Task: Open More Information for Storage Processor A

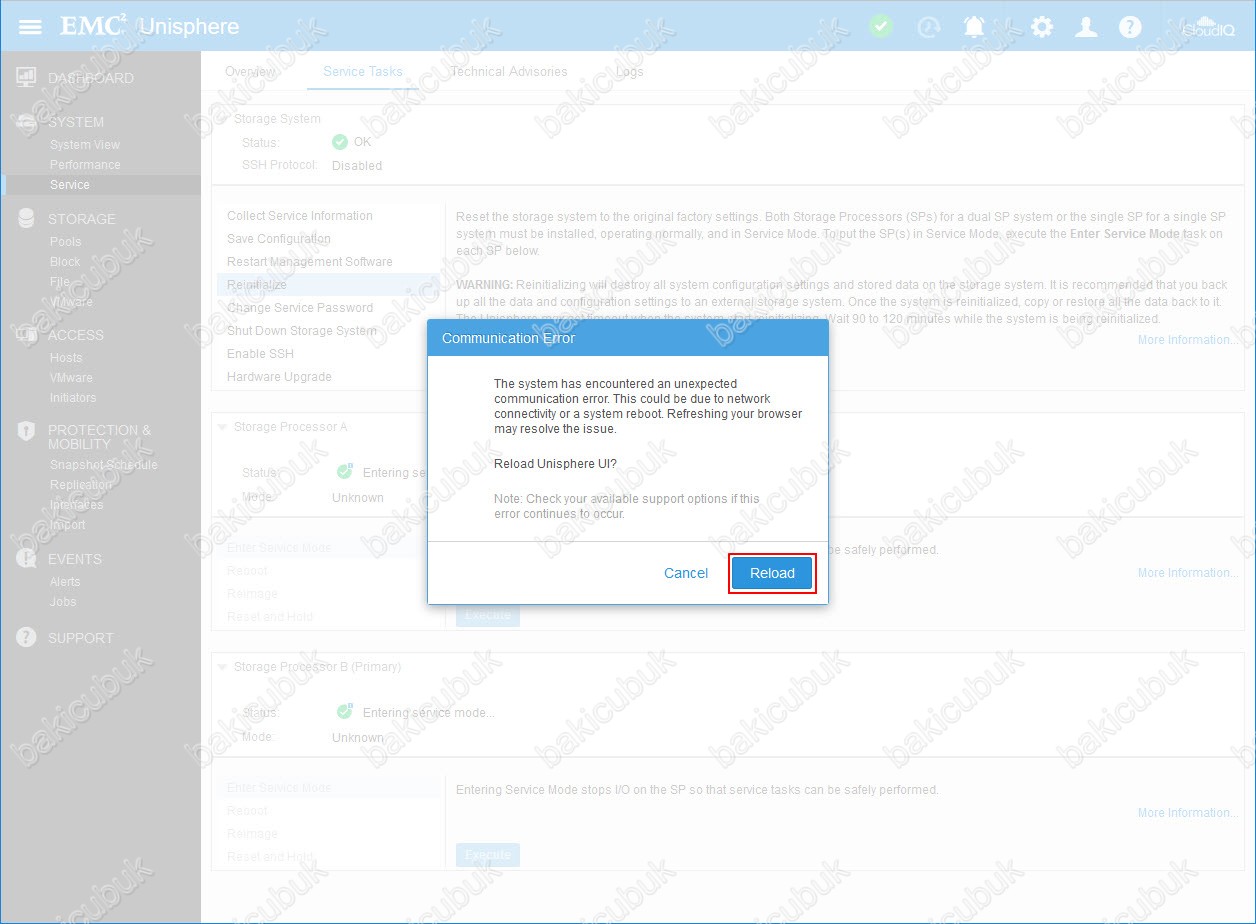Action: click(x=1188, y=573)
